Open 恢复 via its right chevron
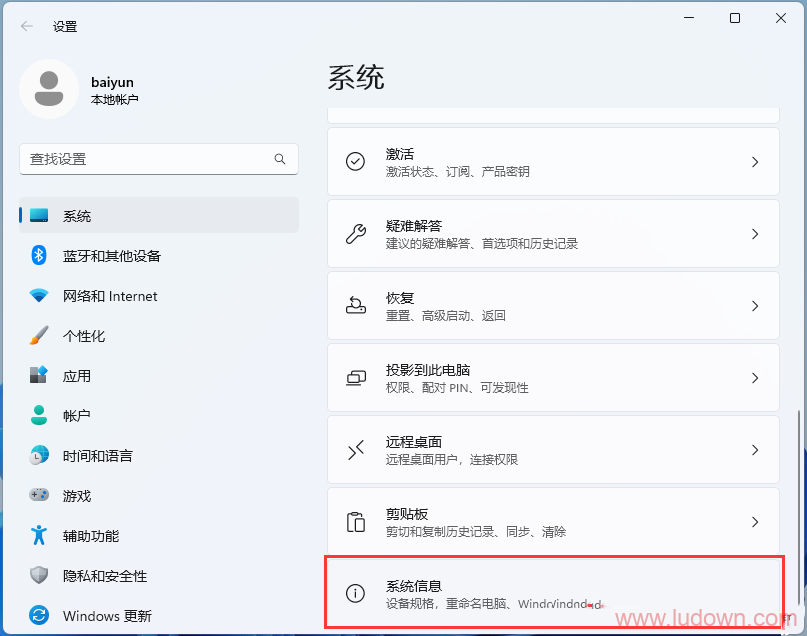The width and height of the screenshot is (807, 636). click(755, 306)
